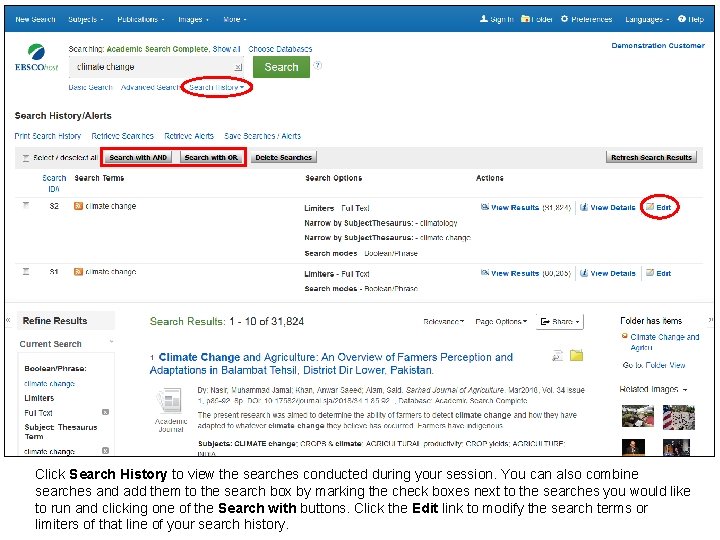Image resolution: width=720 pixels, height=540 pixels.
Task: Switch to Basic Search
Action: click(90, 87)
